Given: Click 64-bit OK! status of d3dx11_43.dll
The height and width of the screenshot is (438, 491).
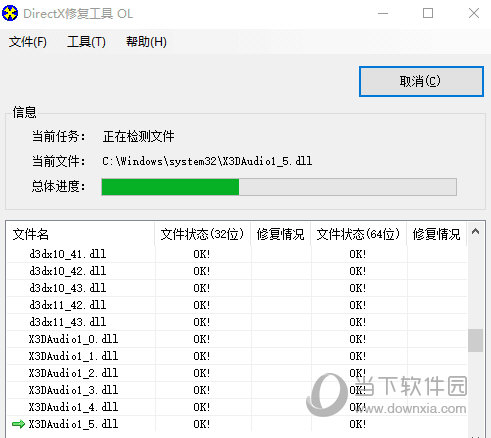Looking at the screenshot, I should click(358, 323).
